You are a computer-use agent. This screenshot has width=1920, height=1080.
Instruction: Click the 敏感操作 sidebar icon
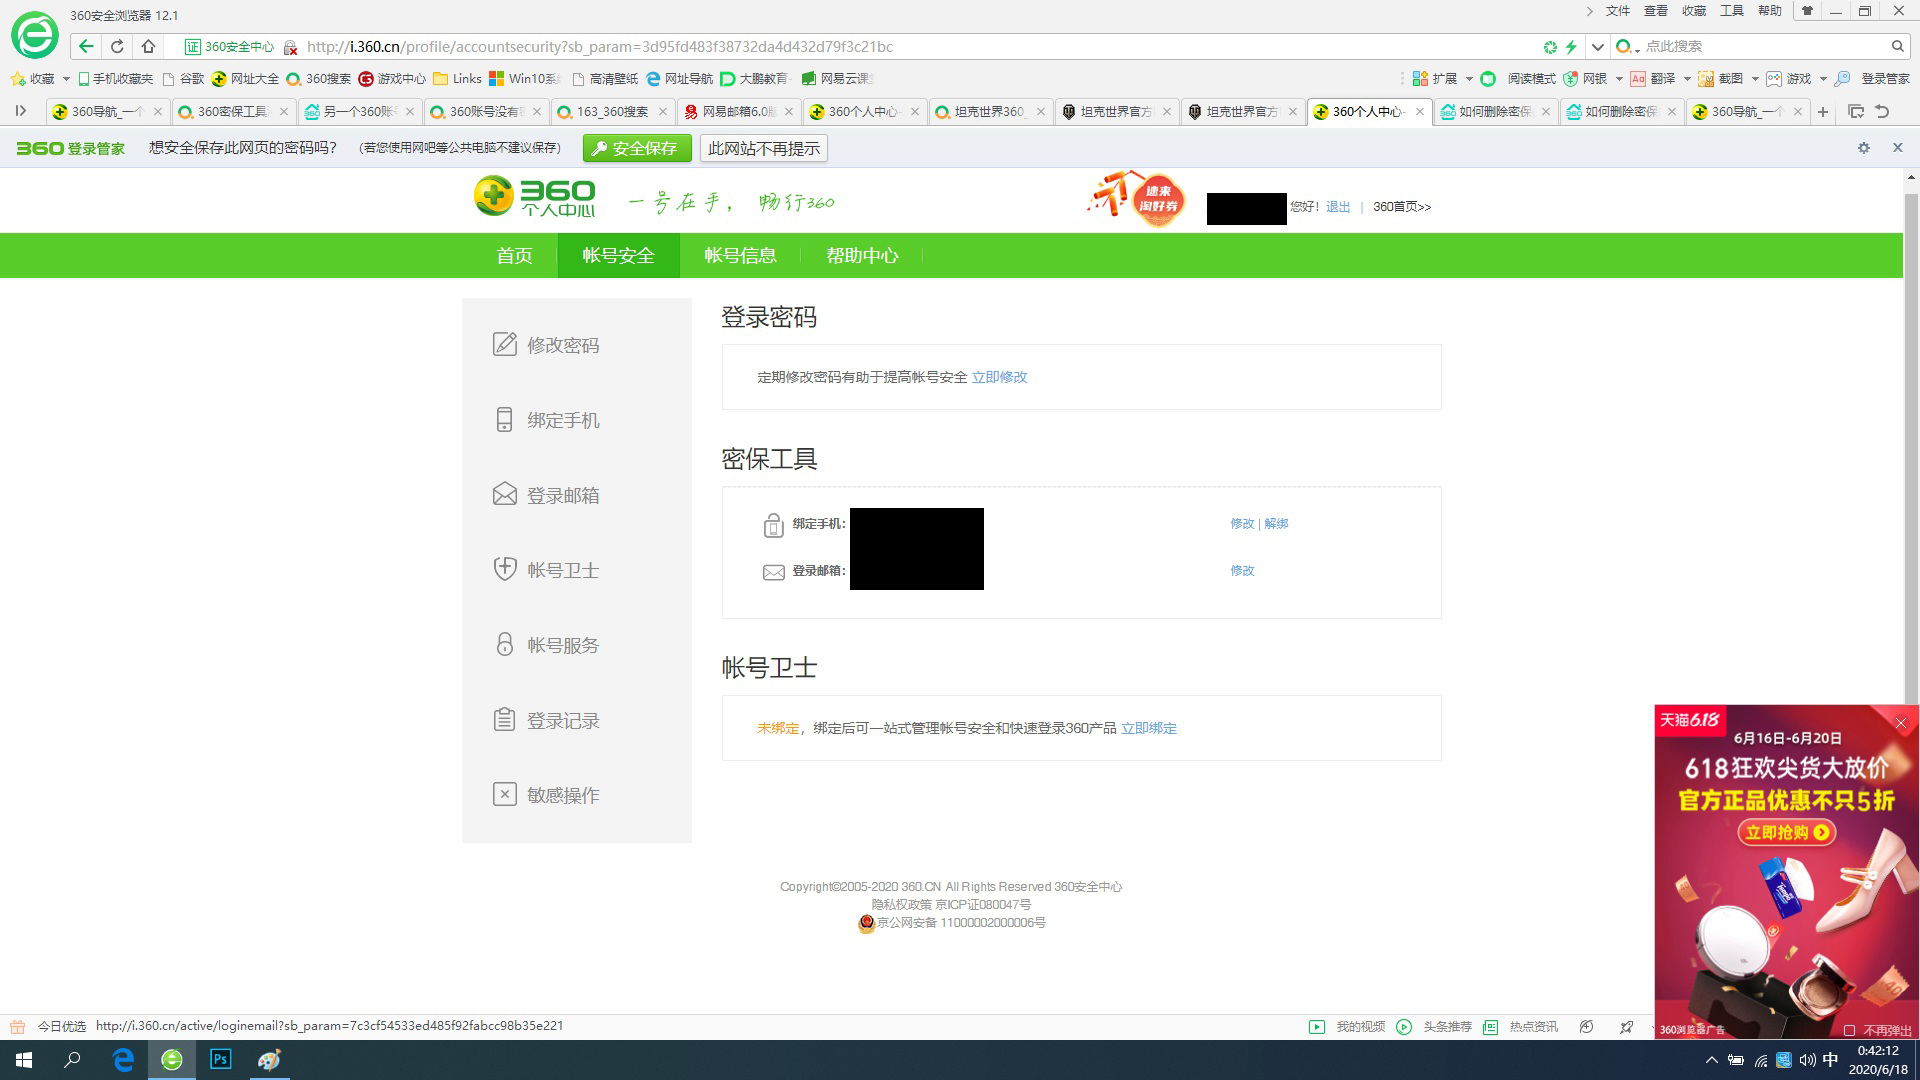[504, 793]
